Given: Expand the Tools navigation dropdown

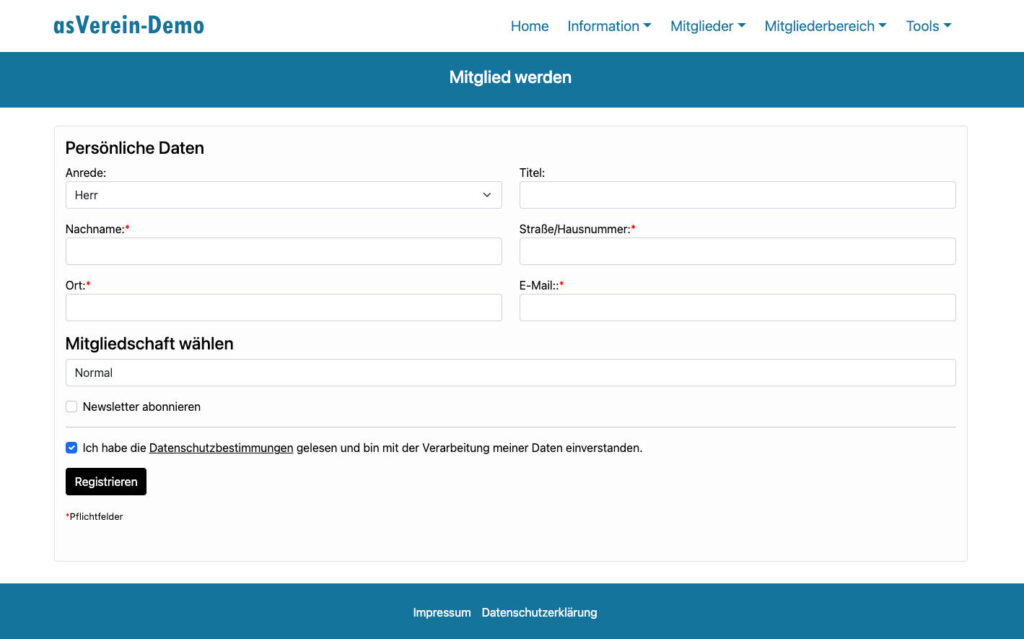Looking at the screenshot, I should pos(928,26).
